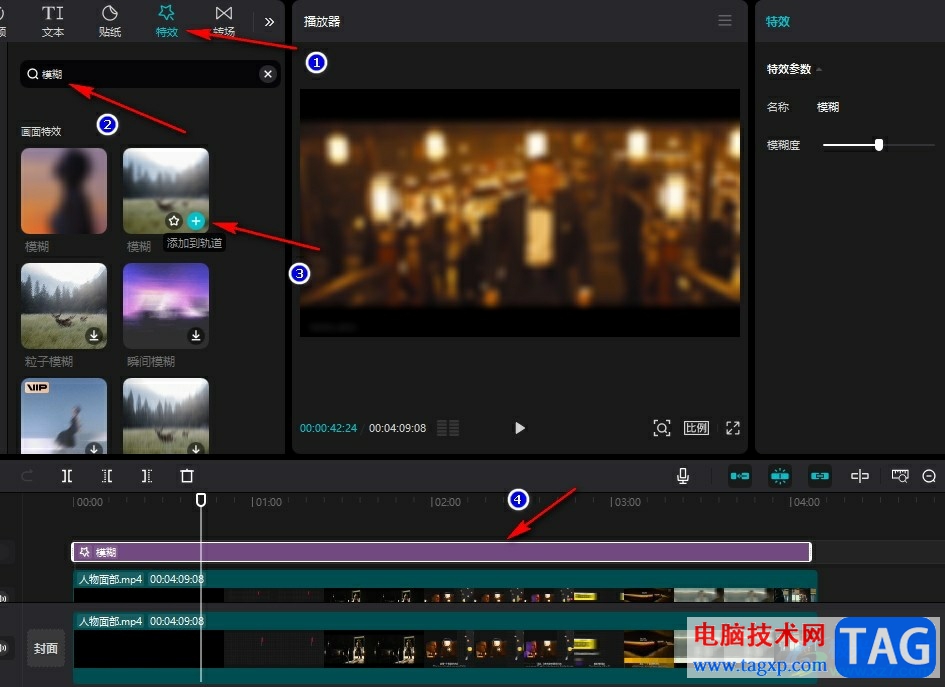This screenshot has height=687, width=945.
Task: Download the 瞬间模糊 effect
Action: click(x=196, y=335)
